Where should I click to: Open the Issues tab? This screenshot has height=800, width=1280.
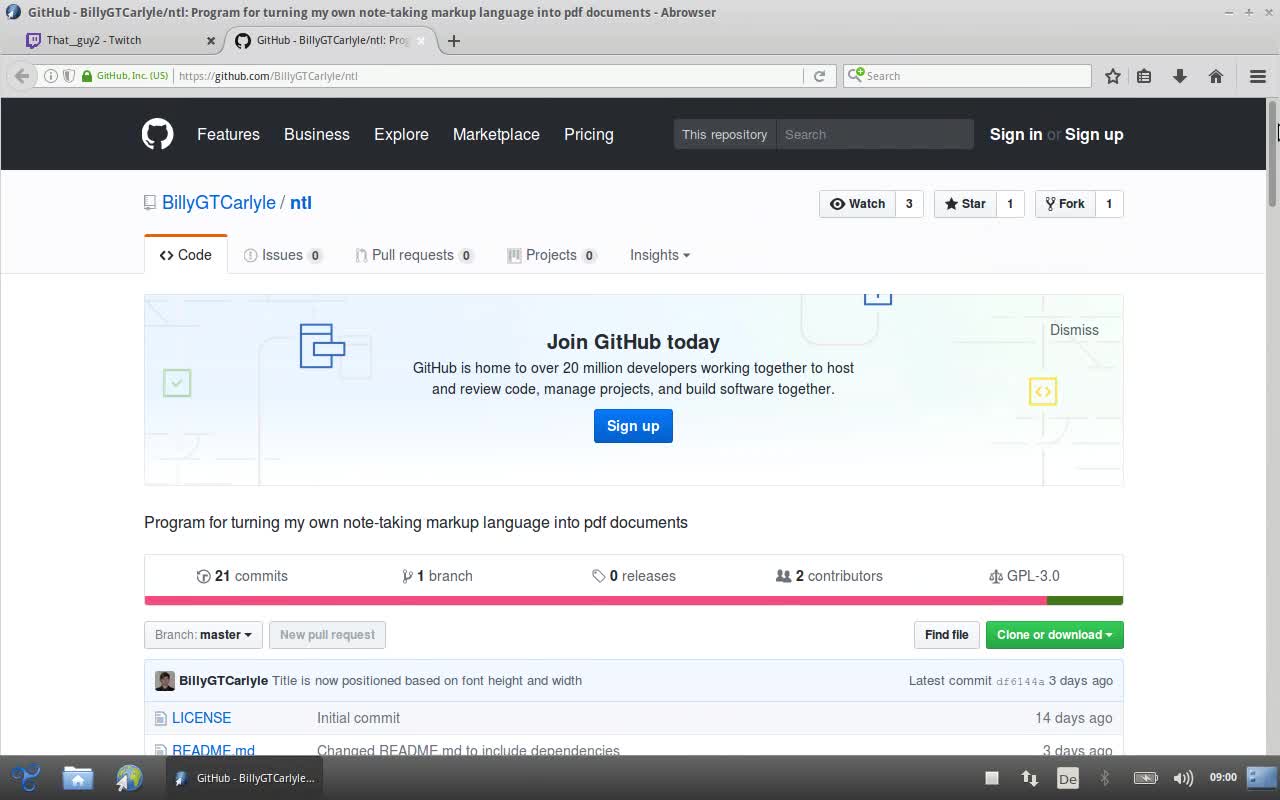click(x=282, y=255)
